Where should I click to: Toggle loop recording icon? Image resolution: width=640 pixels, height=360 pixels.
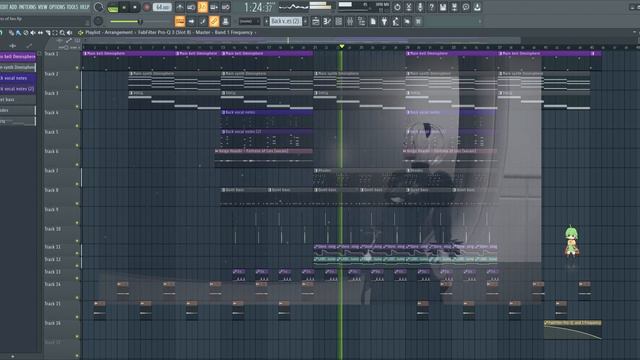coord(225,7)
